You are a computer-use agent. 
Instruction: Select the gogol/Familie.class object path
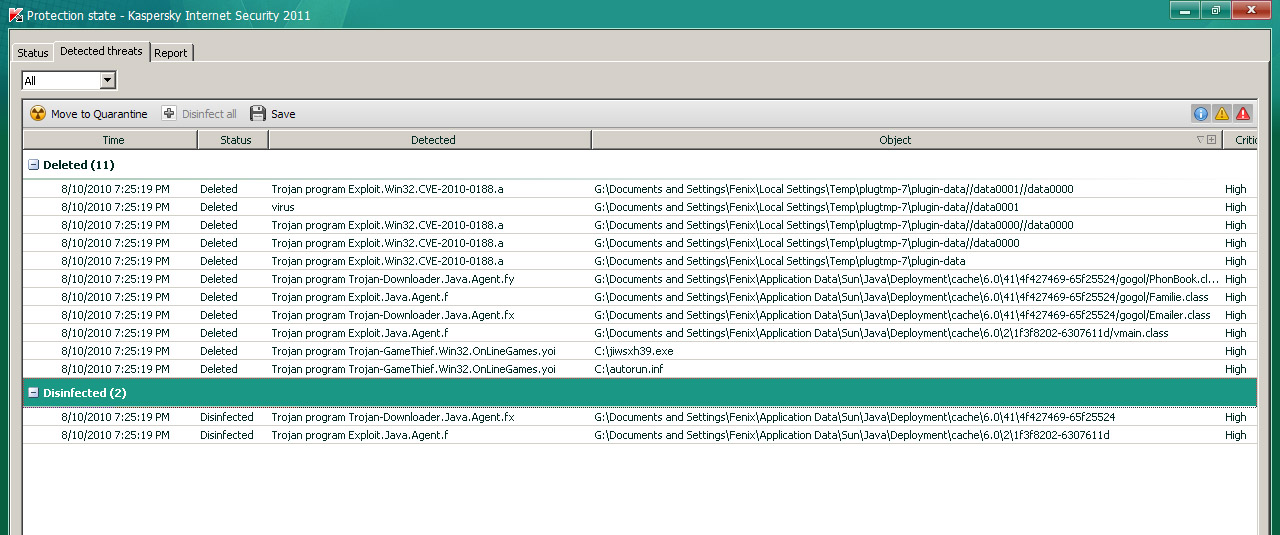tap(901, 297)
